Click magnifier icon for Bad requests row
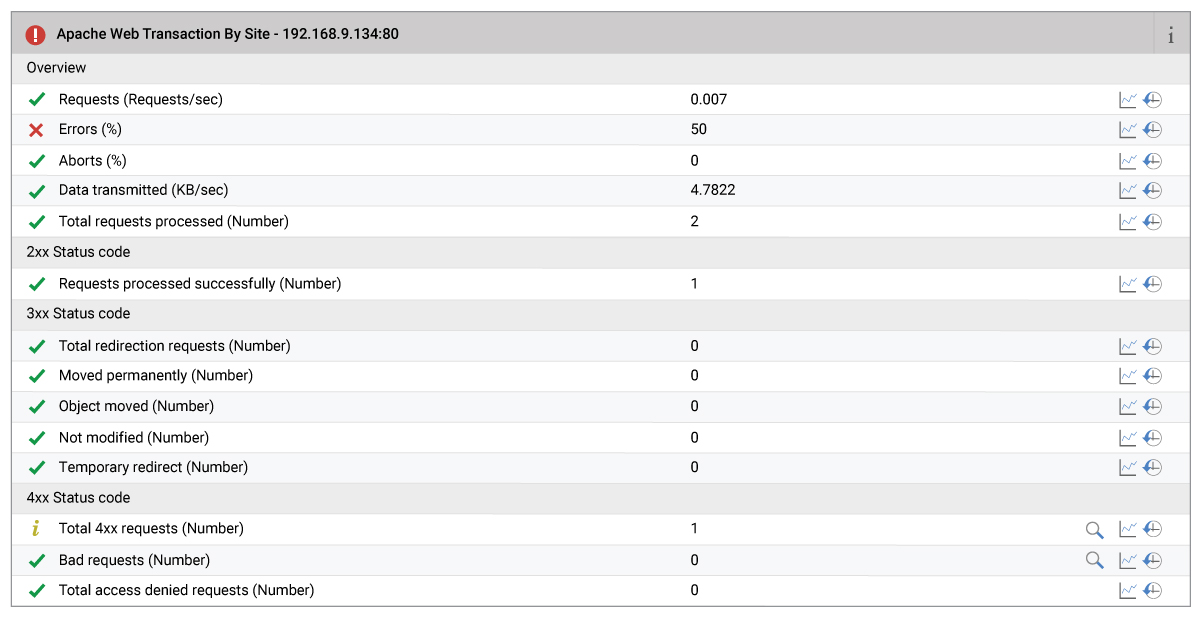This screenshot has width=1200, height=618. 1095,560
